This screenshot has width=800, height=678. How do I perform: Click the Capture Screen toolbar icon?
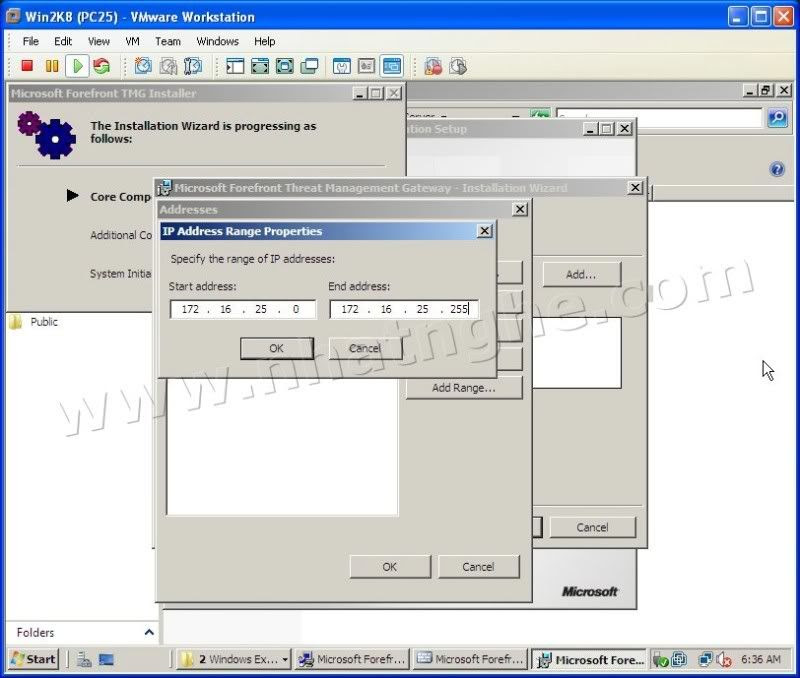tap(433, 66)
